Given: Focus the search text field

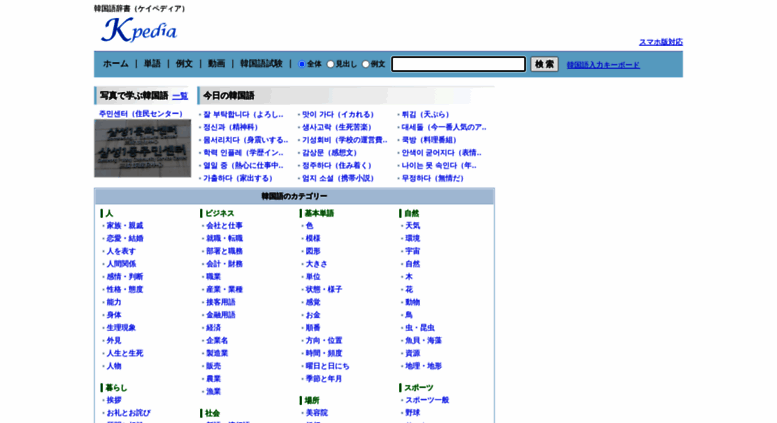Looking at the screenshot, I should point(458,64).
